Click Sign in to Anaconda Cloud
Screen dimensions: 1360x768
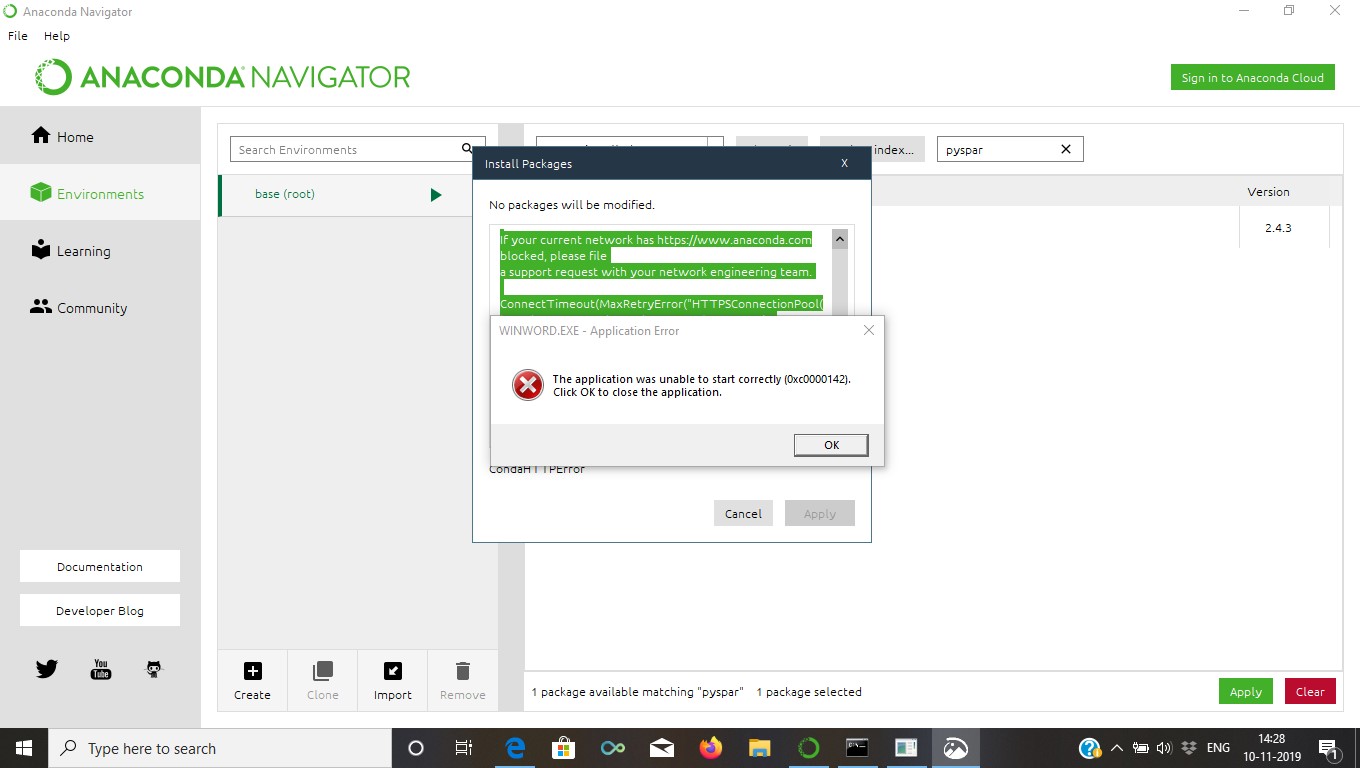1252,77
